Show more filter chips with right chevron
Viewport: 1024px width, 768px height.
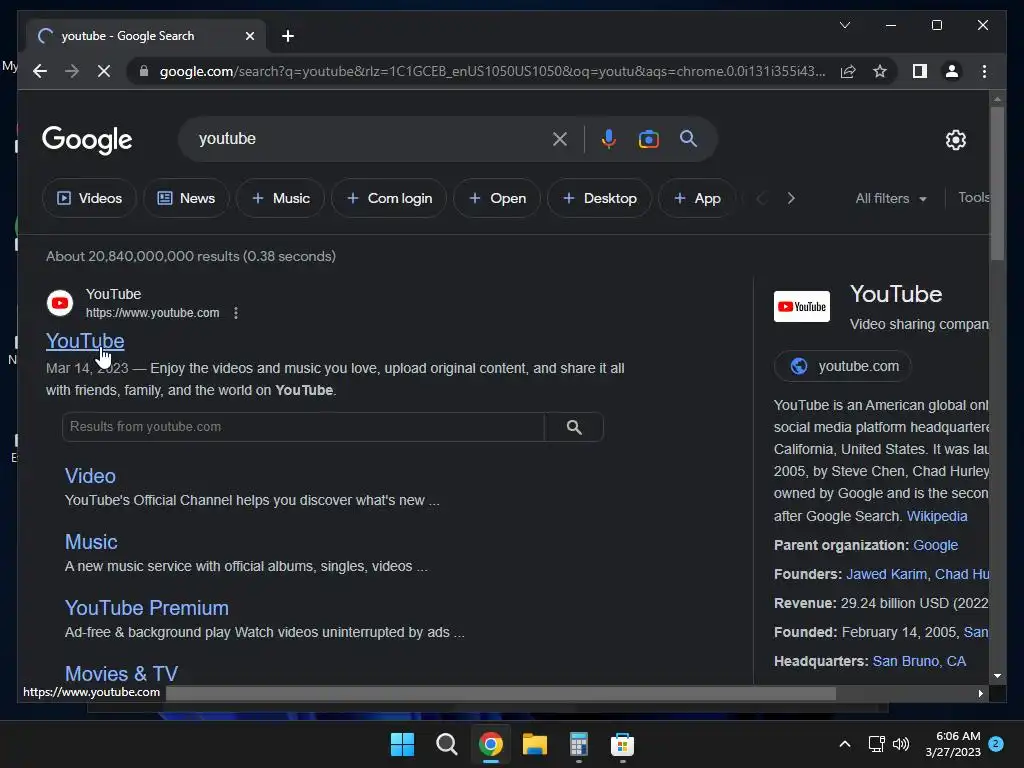(x=791, y=198)
